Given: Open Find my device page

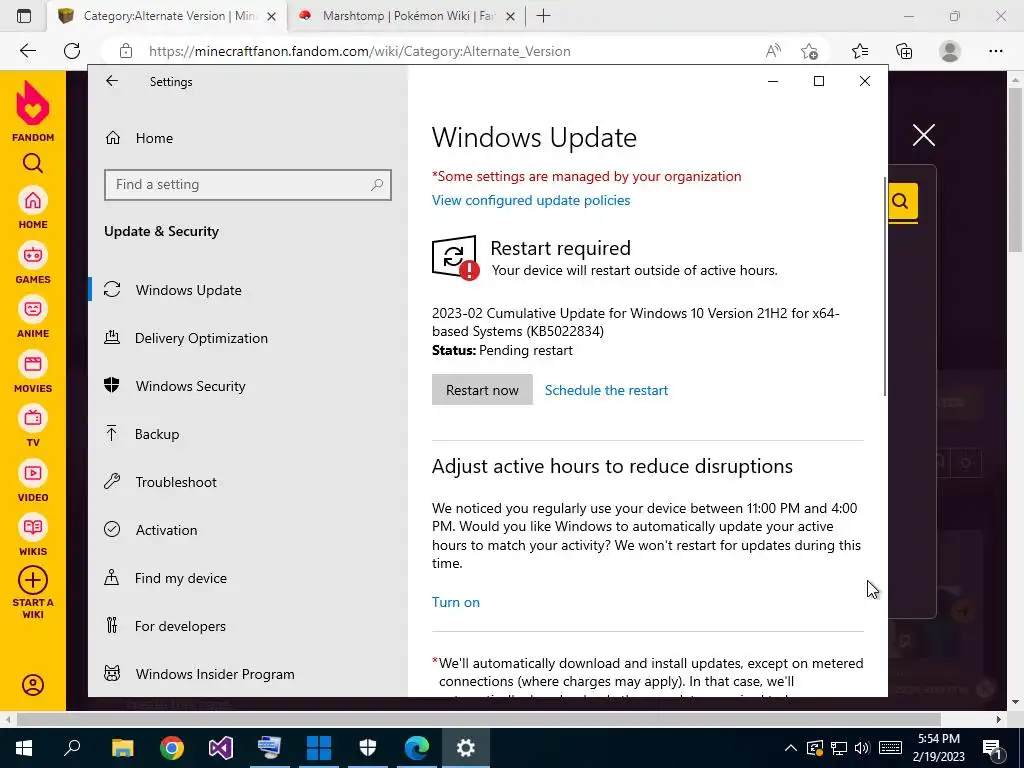Looking at the screenshot, I should click(x=248, y=578).
